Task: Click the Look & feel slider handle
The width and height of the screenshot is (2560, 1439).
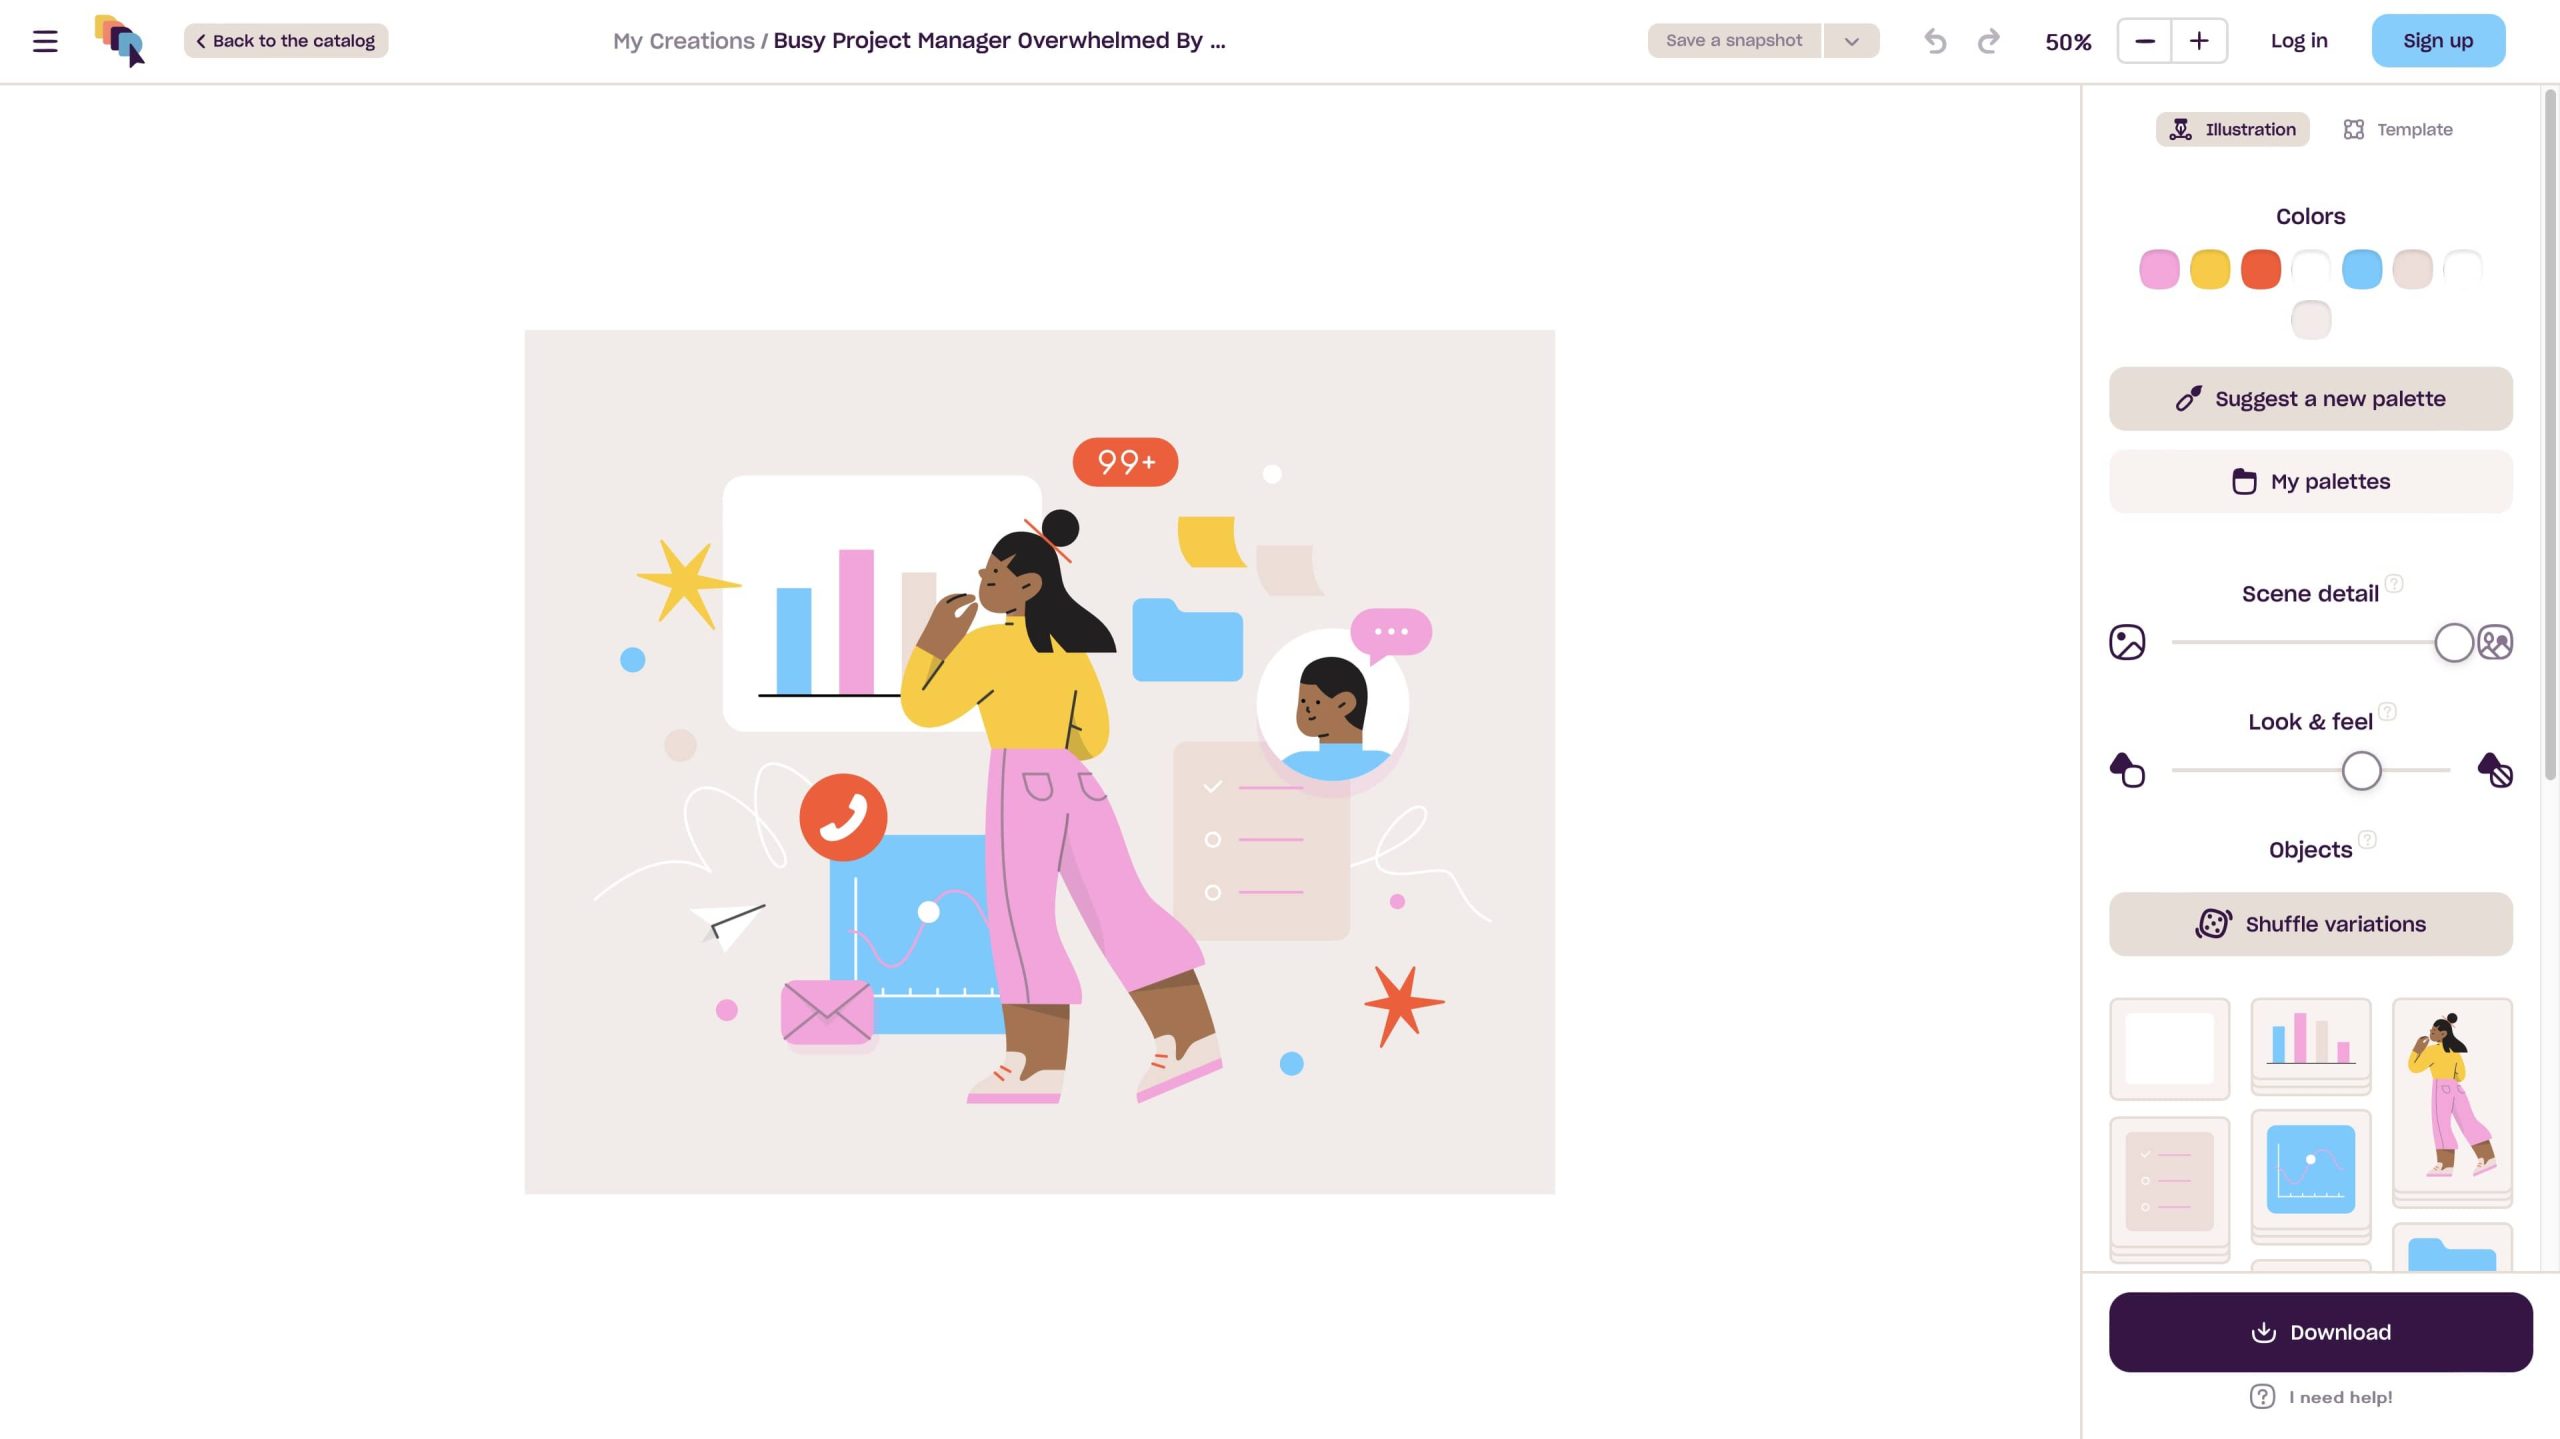Action: [x=2362, y=771]
